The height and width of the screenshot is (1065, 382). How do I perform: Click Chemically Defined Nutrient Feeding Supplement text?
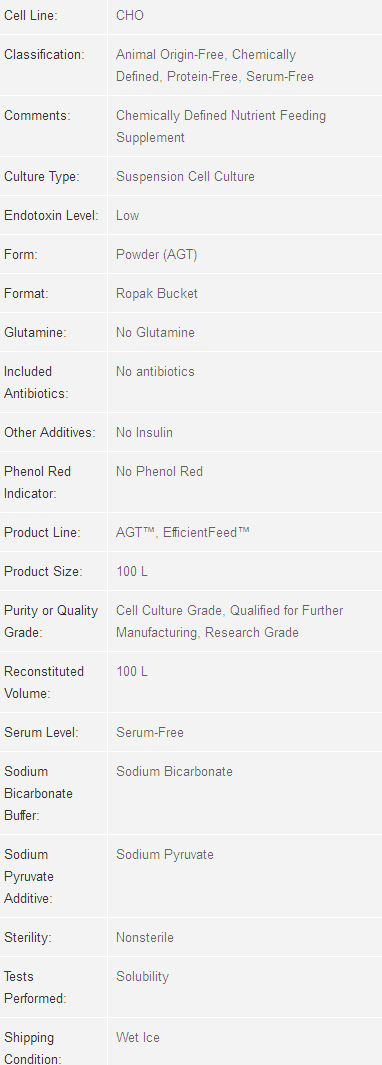click(x=221, y=126)
